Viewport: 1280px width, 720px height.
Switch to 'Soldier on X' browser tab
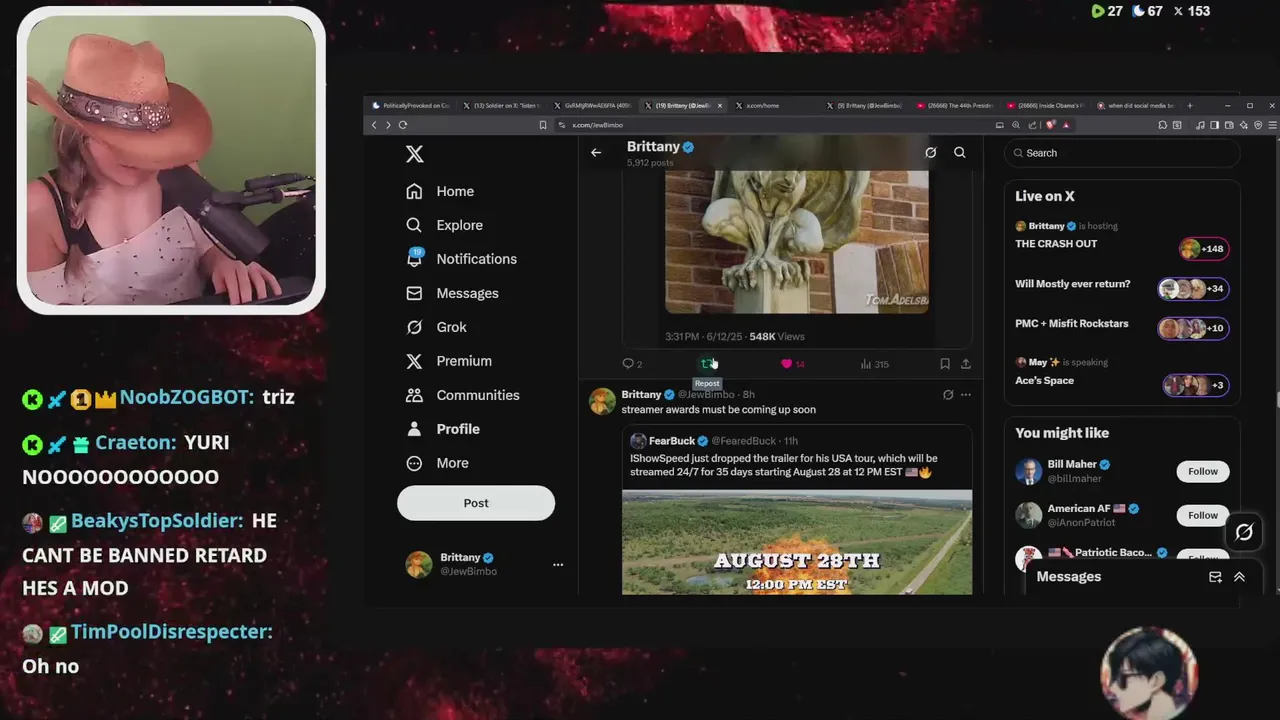[503, 105]
